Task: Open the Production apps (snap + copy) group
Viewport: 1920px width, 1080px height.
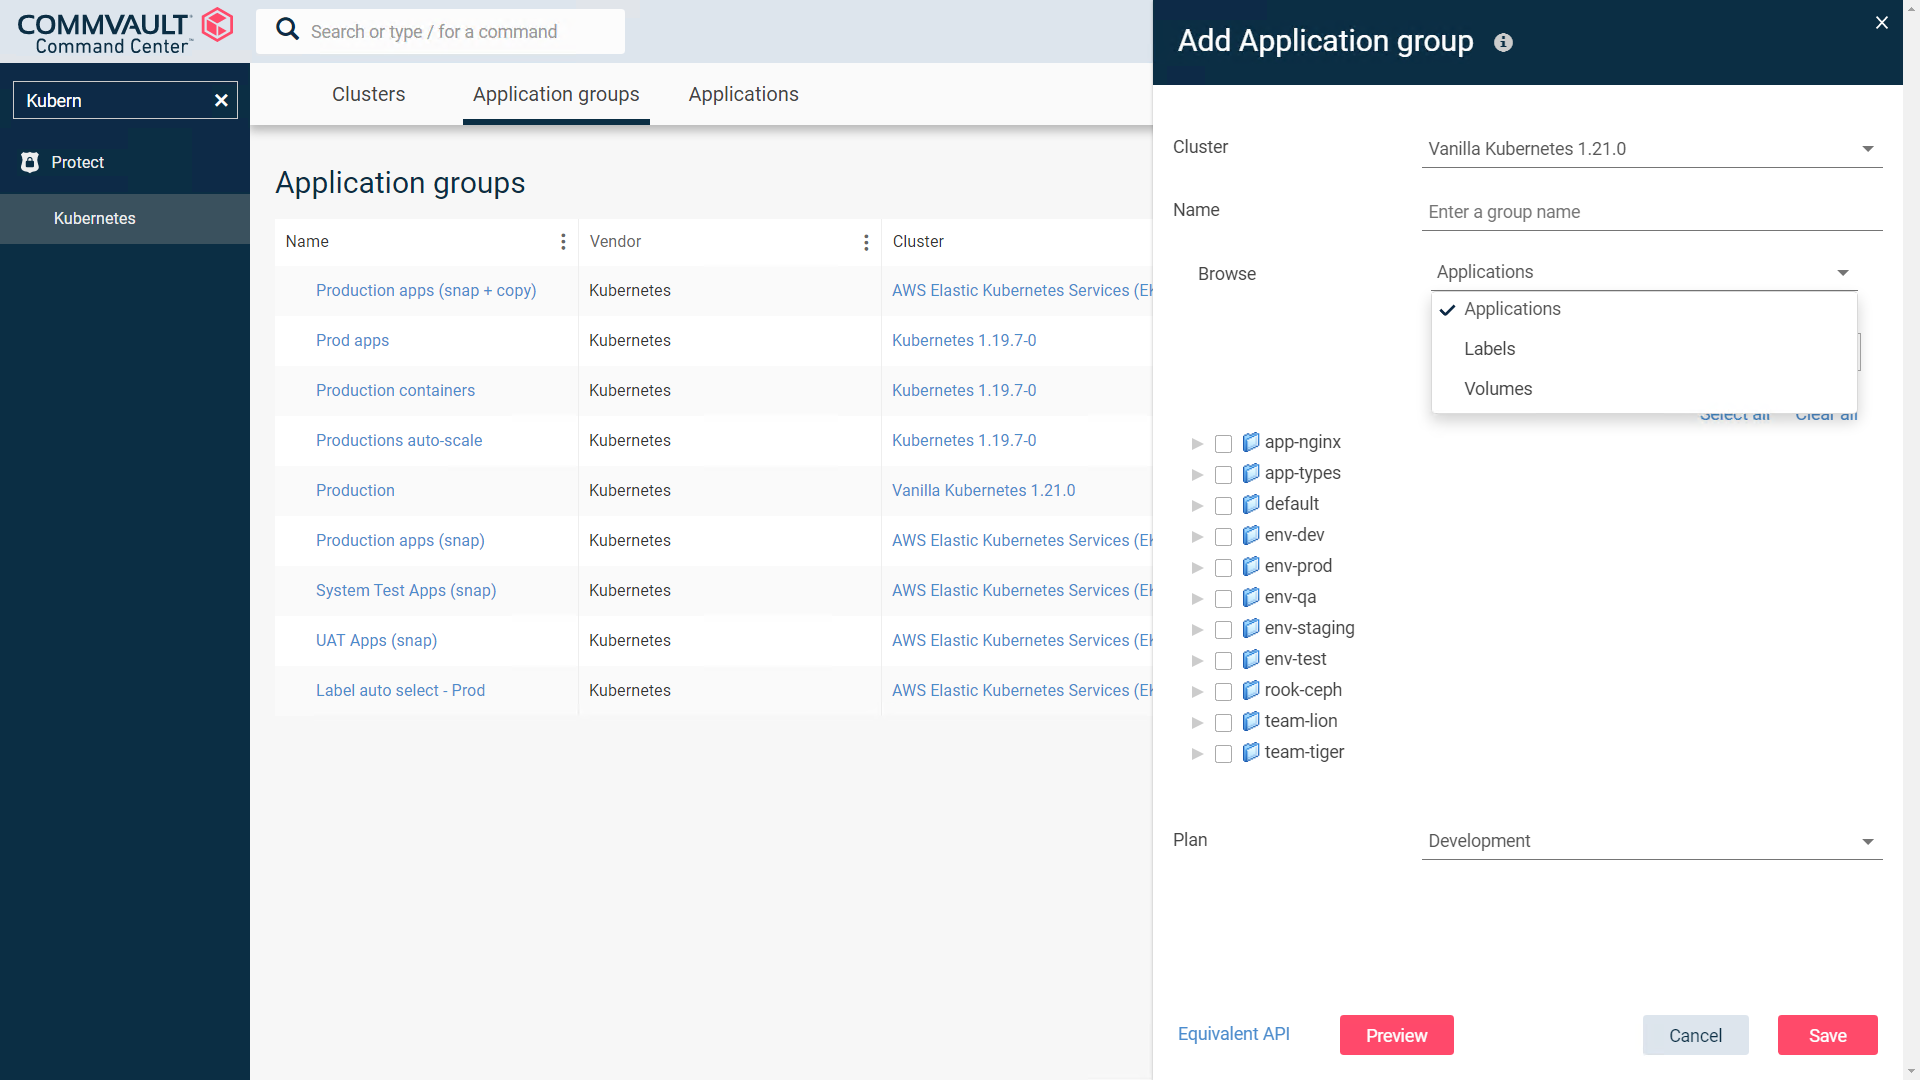Action: pyautogui.click(x=426, y=290)
